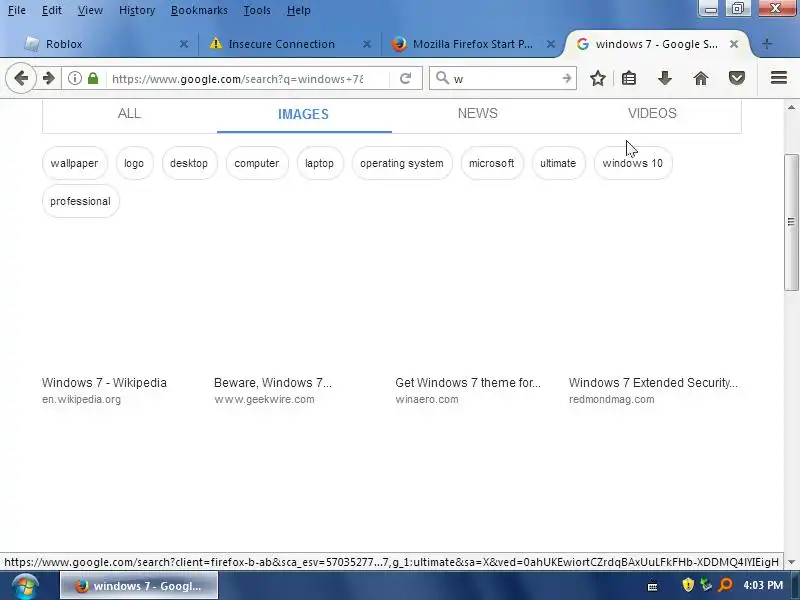Switch to the VIDEOS results tab

(652, 113)
